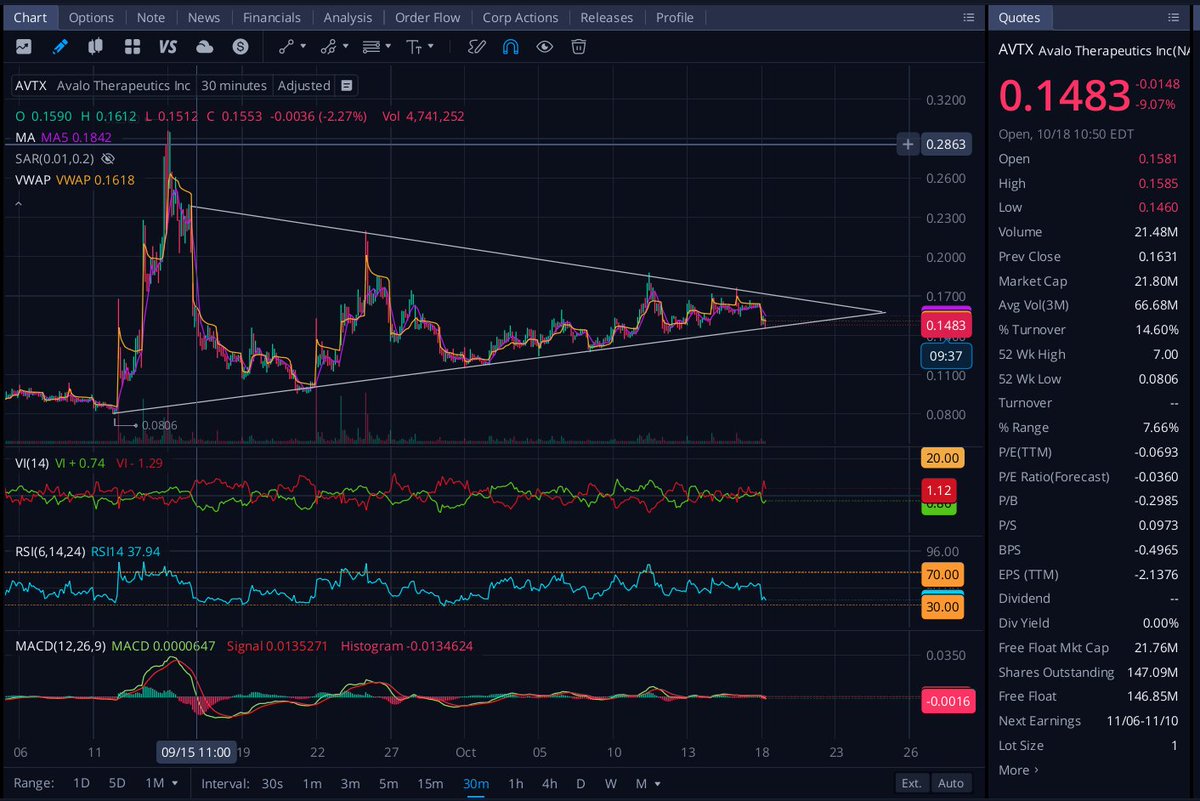Switch to the Options tab
Screen dimensions: 1200x801
[91, 17]
